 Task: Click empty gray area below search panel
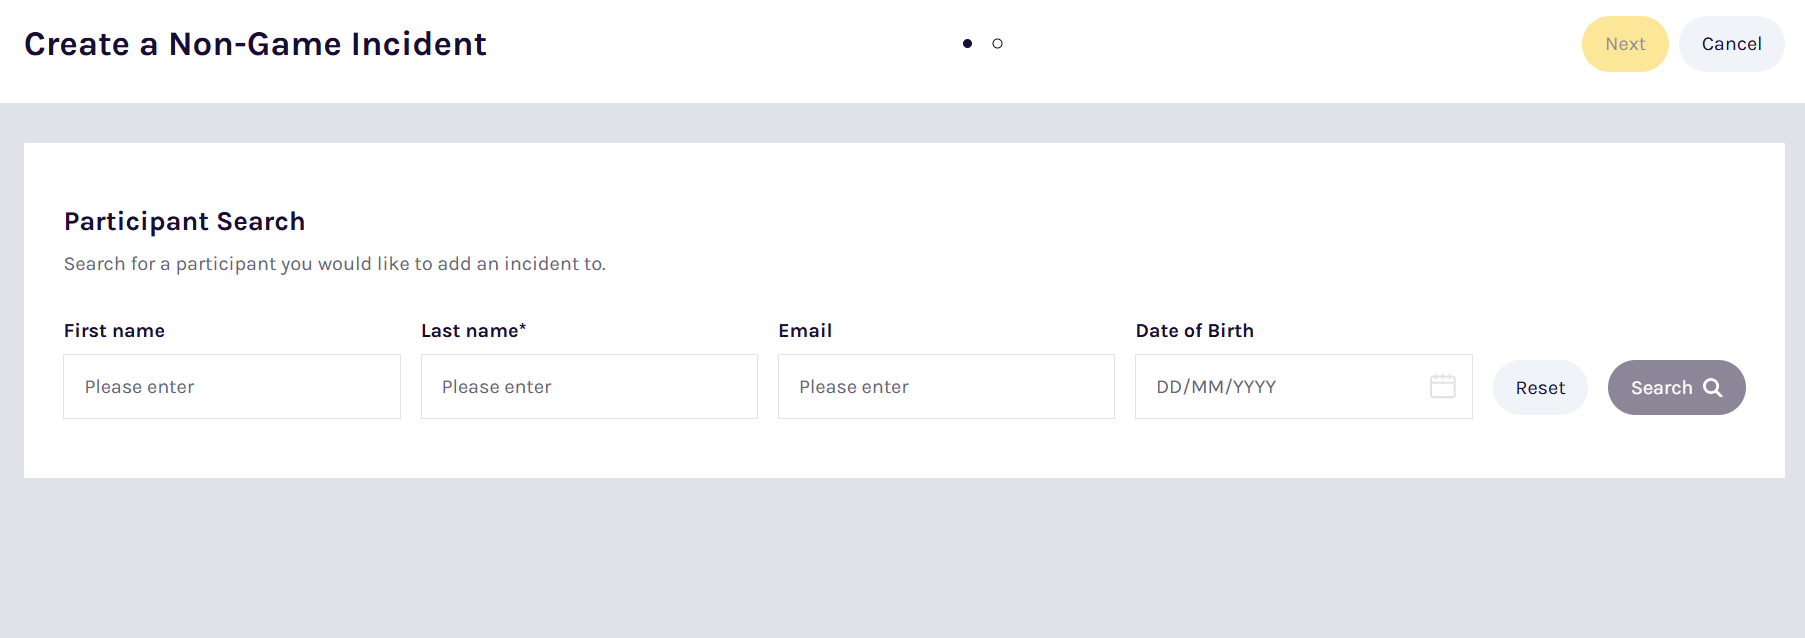pyautogui.click(x=900, y=560)
